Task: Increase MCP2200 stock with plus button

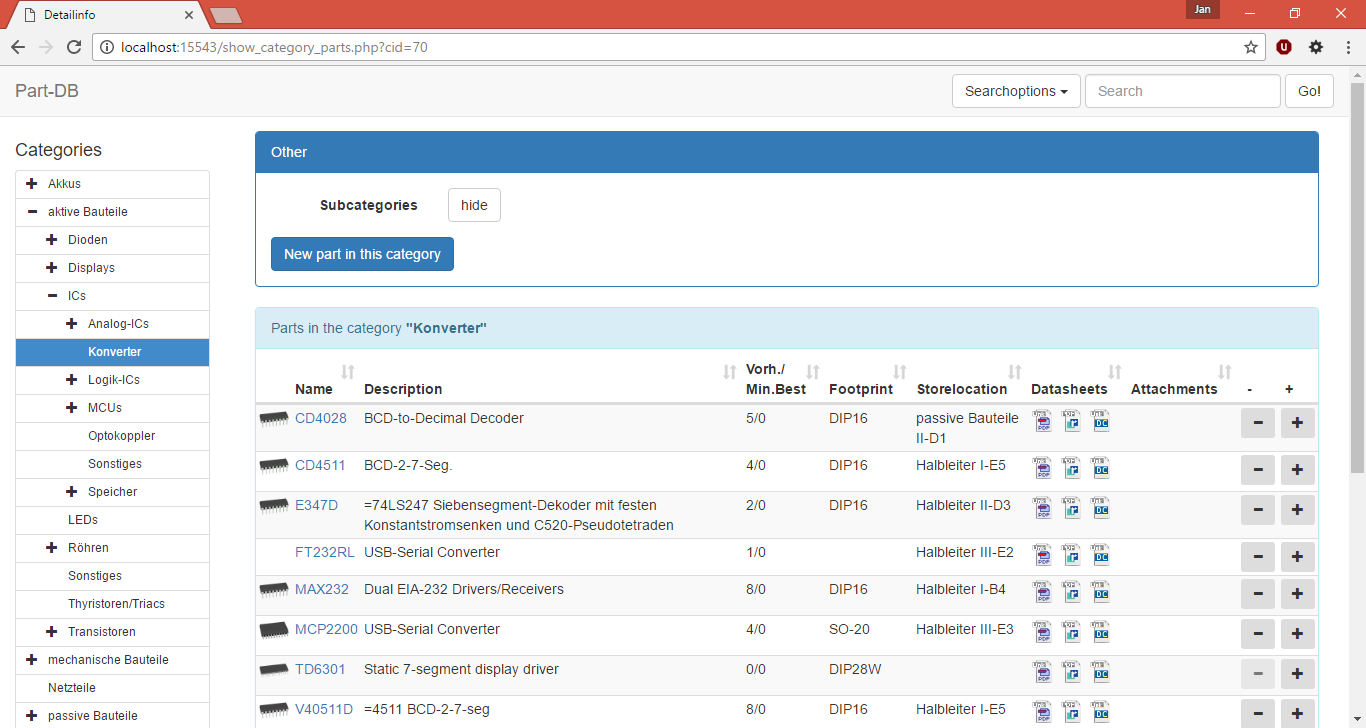Action: coord(1297,634)
